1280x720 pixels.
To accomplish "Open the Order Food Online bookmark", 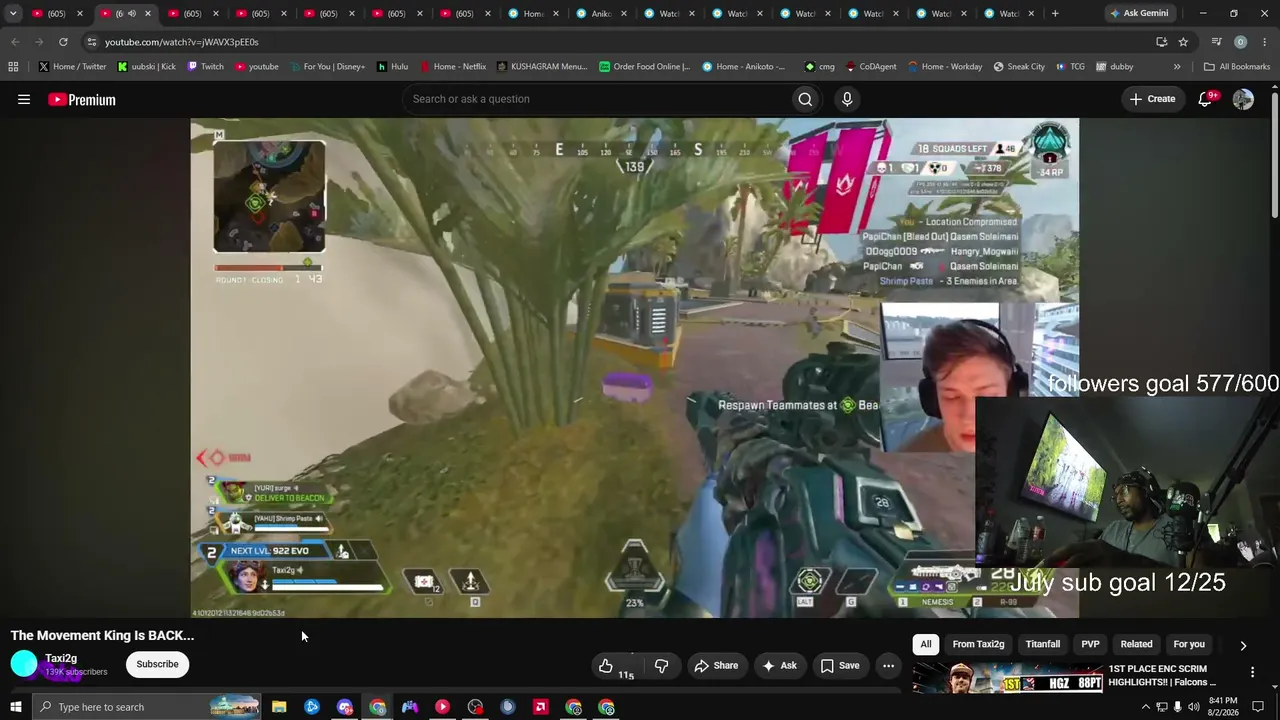I will click(x=645, y=67).
